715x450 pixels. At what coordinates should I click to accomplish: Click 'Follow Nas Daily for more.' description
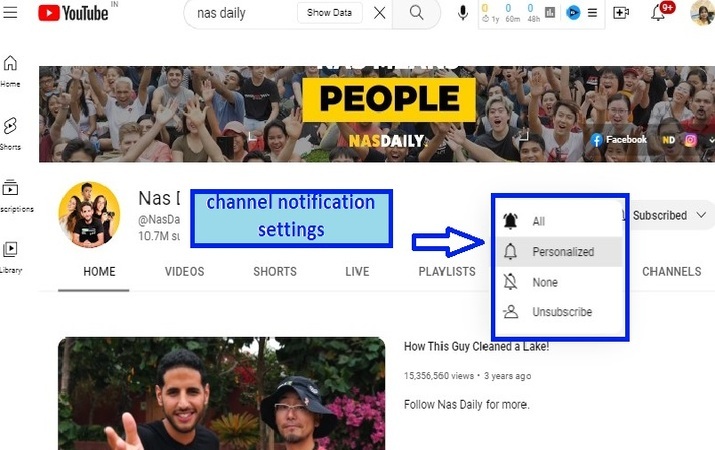click(466, 404)
